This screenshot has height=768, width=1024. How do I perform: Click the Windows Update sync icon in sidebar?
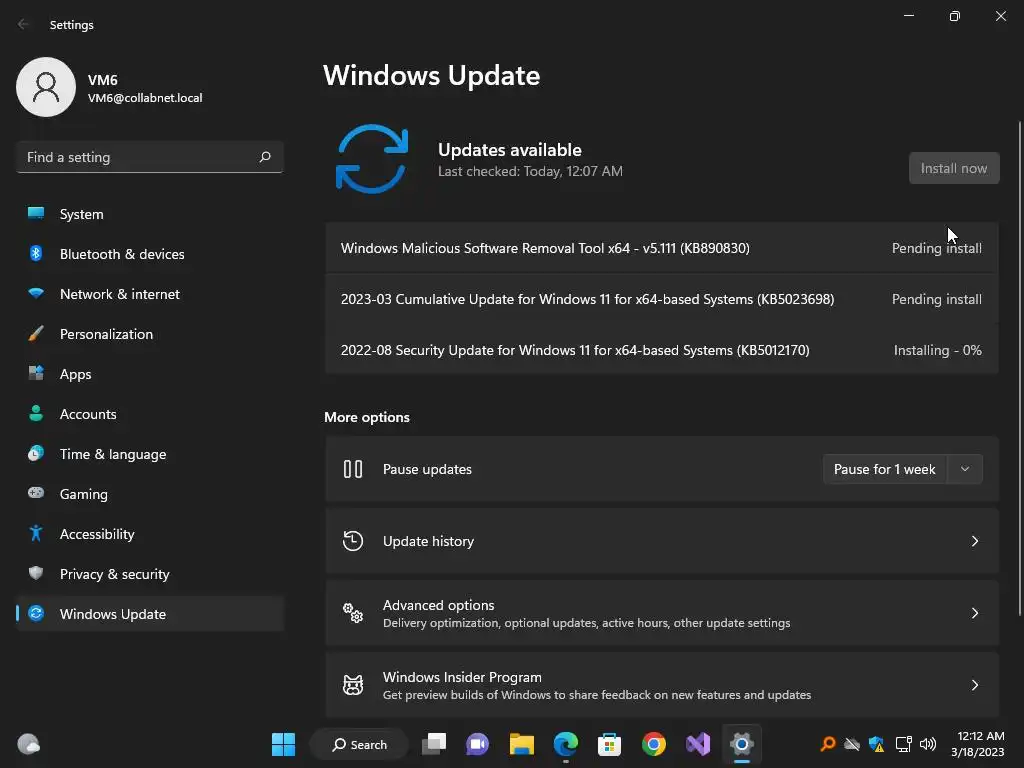tap(36, 613)
